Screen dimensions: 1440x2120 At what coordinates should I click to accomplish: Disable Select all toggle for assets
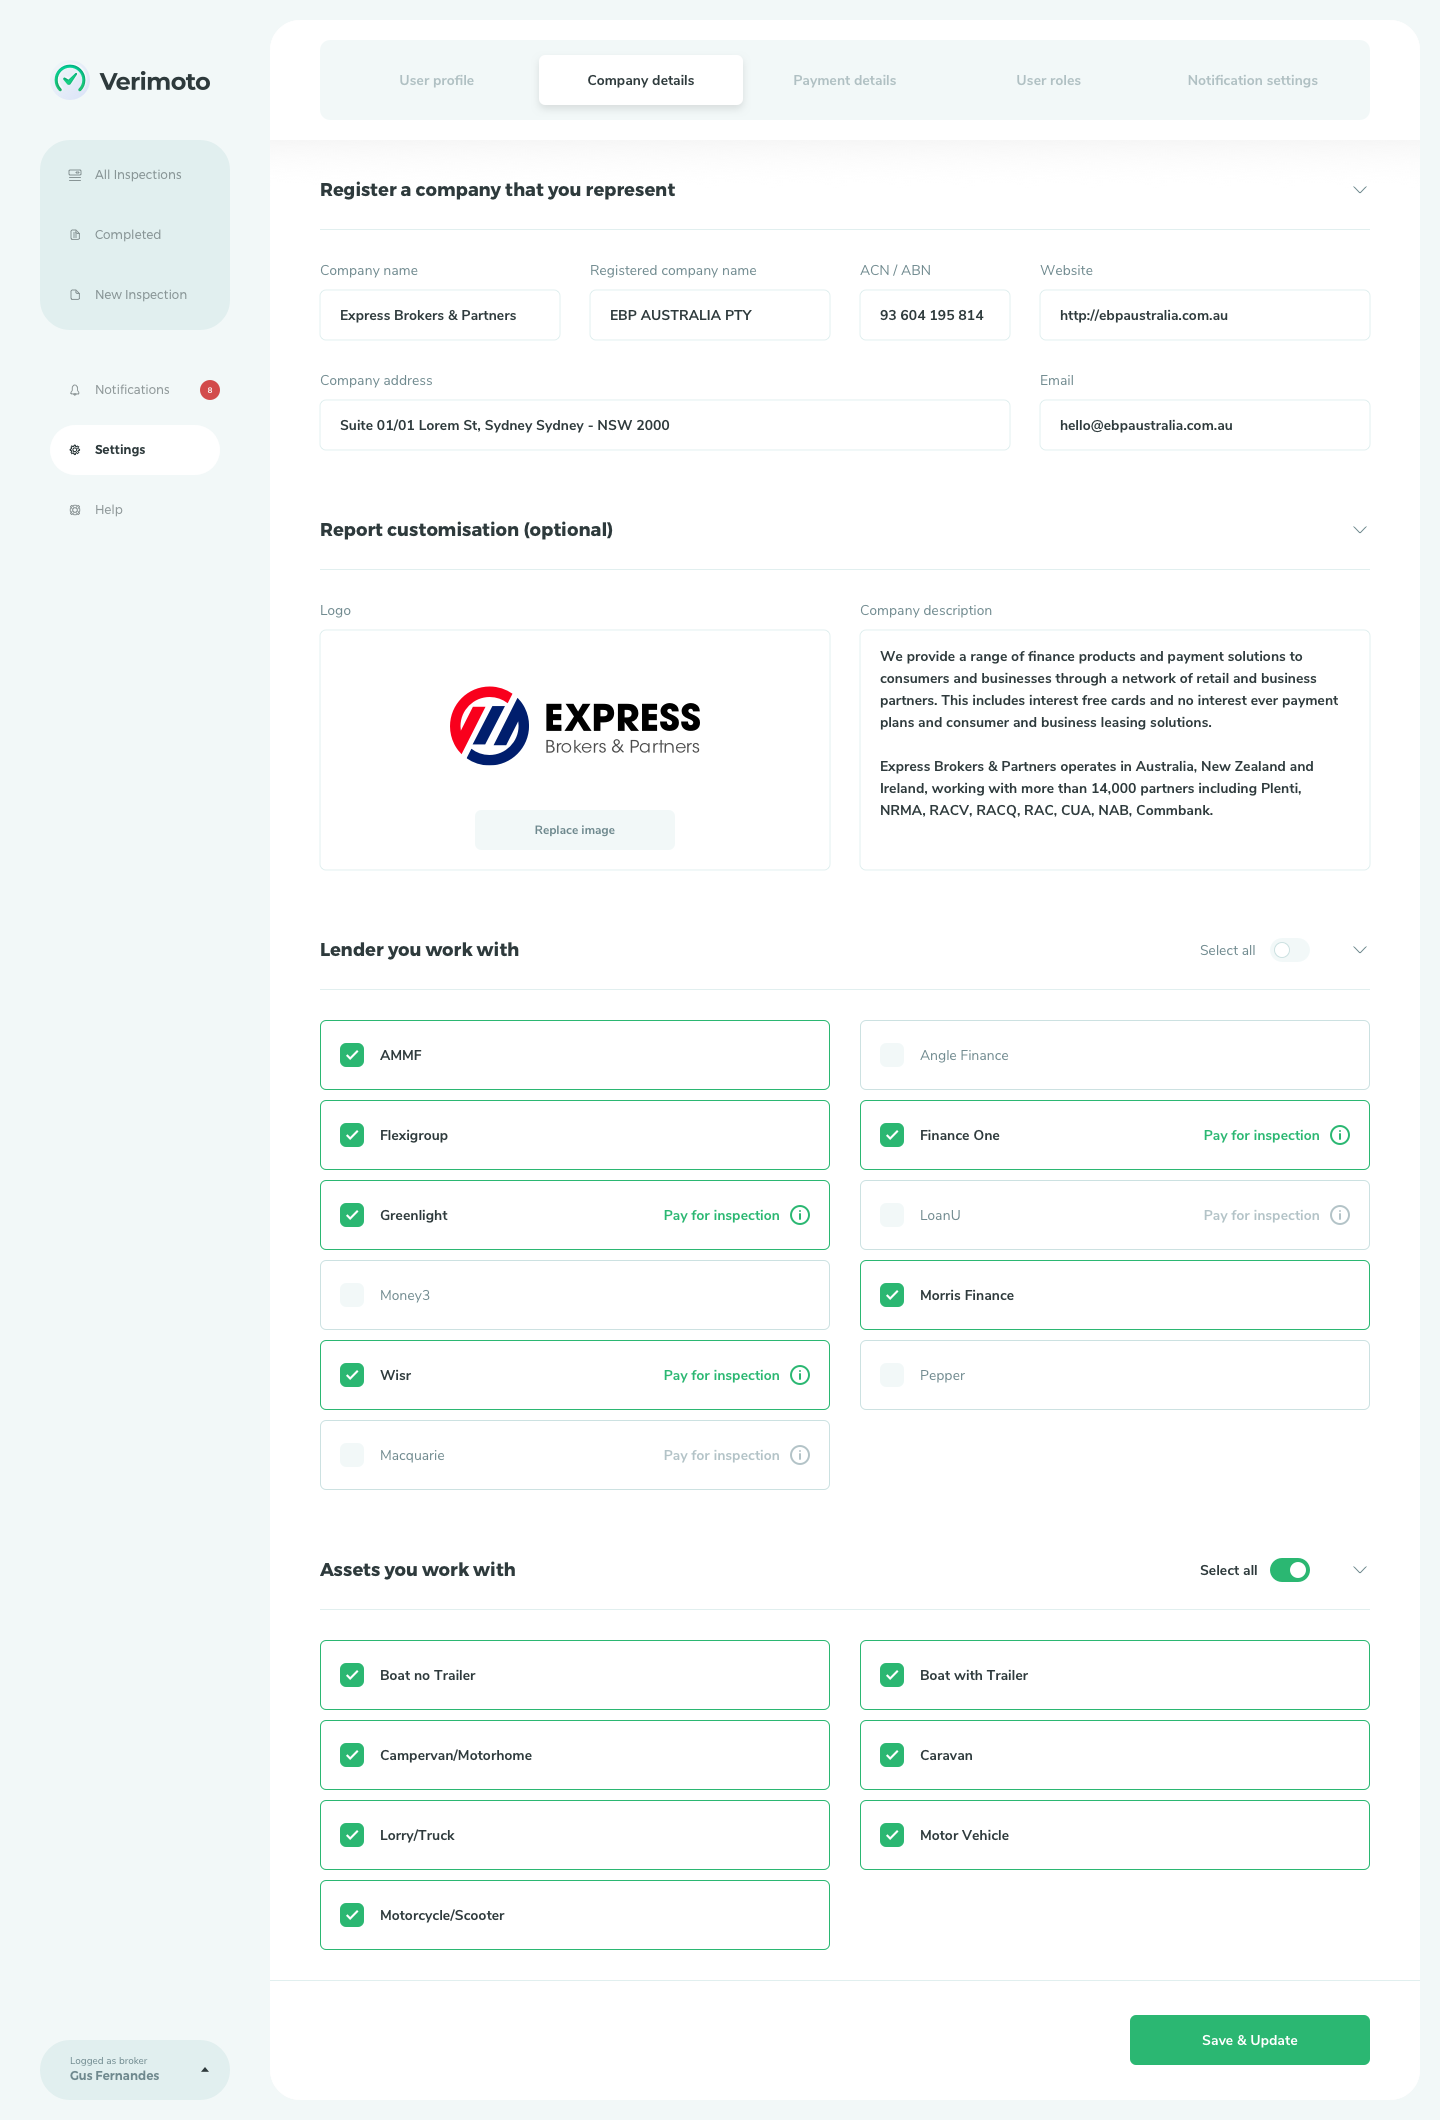click(x=1290, y=1570)
